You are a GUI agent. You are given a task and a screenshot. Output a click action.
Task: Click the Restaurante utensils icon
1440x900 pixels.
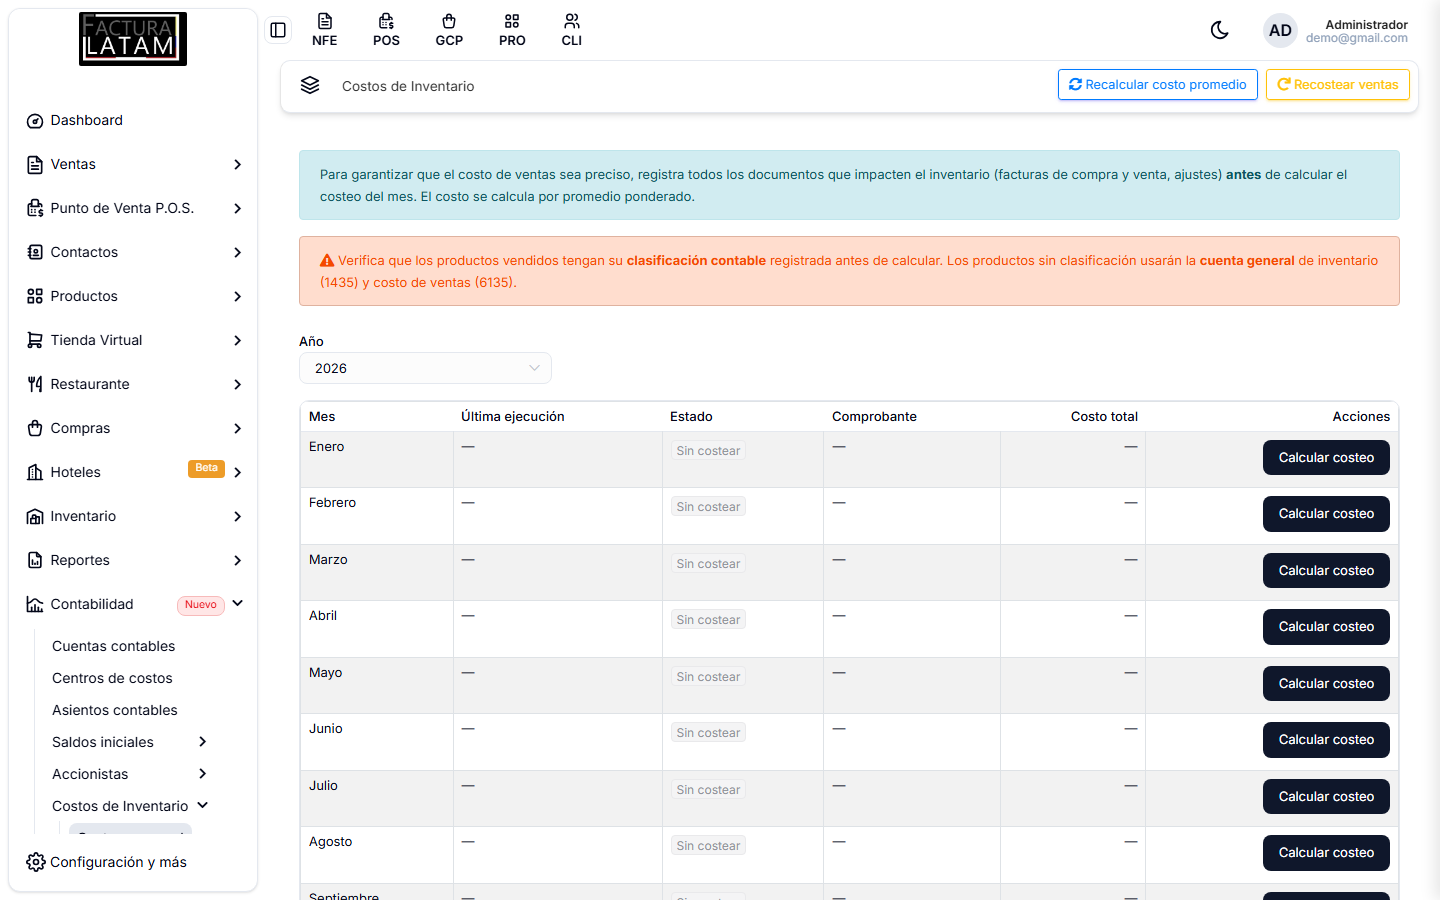pos(35,384)
